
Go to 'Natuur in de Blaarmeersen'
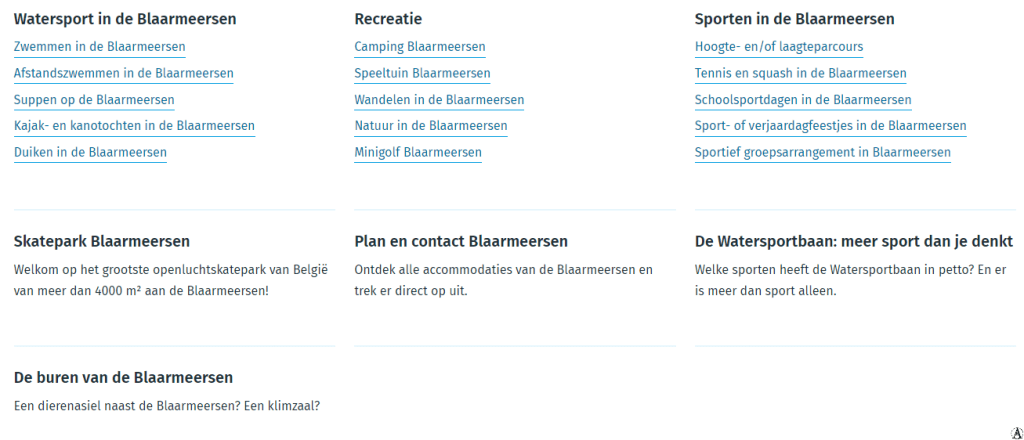[x=431, y=126]
